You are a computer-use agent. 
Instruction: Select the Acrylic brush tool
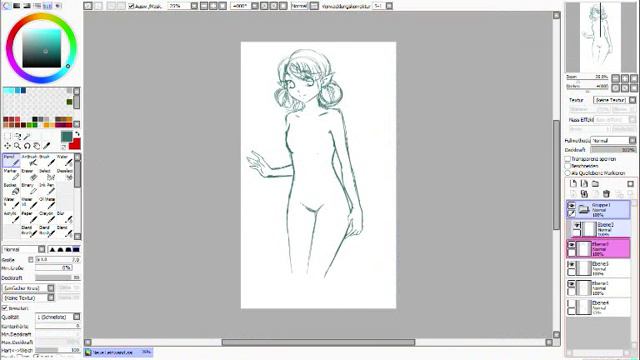(x=11, y=218)
